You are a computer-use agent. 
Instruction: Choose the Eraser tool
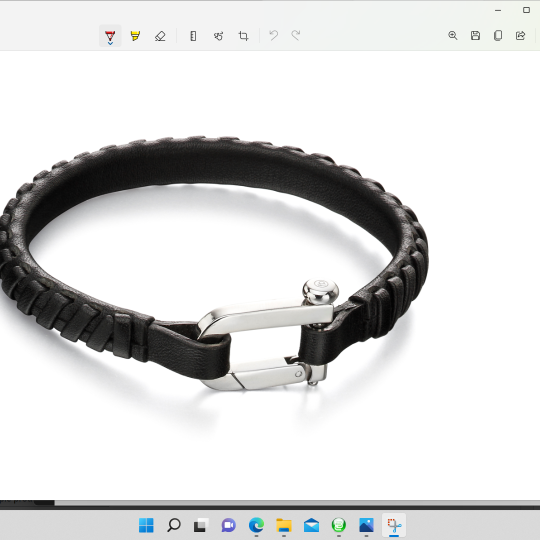[x=160, y=35]
